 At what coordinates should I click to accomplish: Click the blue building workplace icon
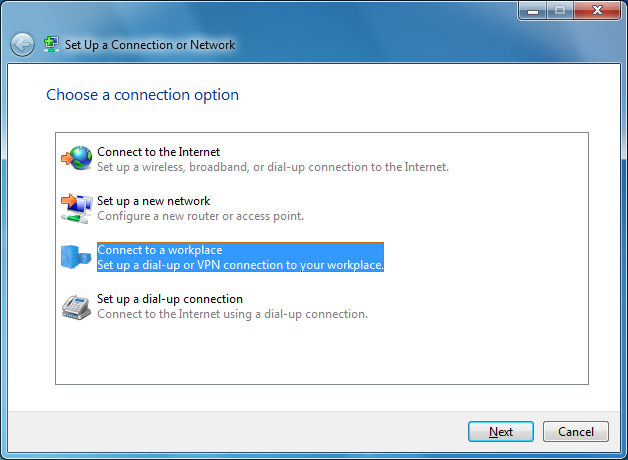coord(76,257)
